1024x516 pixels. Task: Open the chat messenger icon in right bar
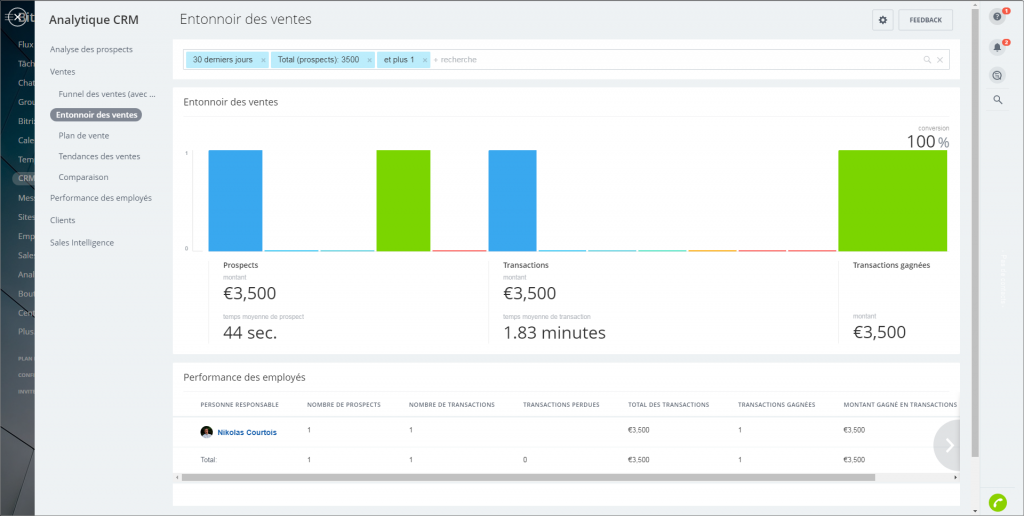997,75
